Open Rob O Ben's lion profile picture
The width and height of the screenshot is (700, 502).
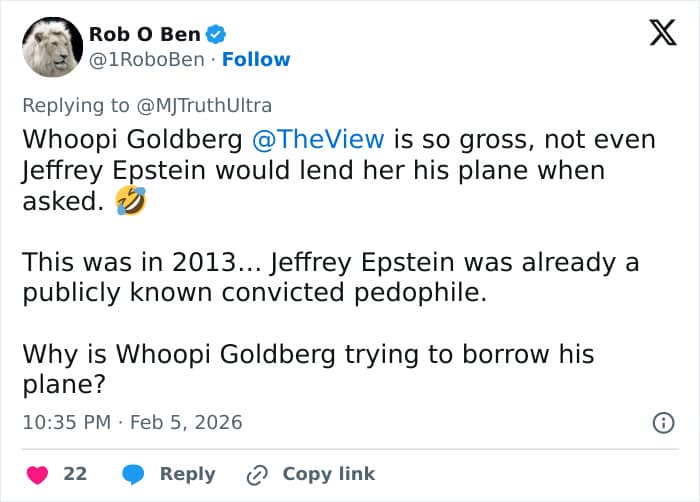pos(52,47)
